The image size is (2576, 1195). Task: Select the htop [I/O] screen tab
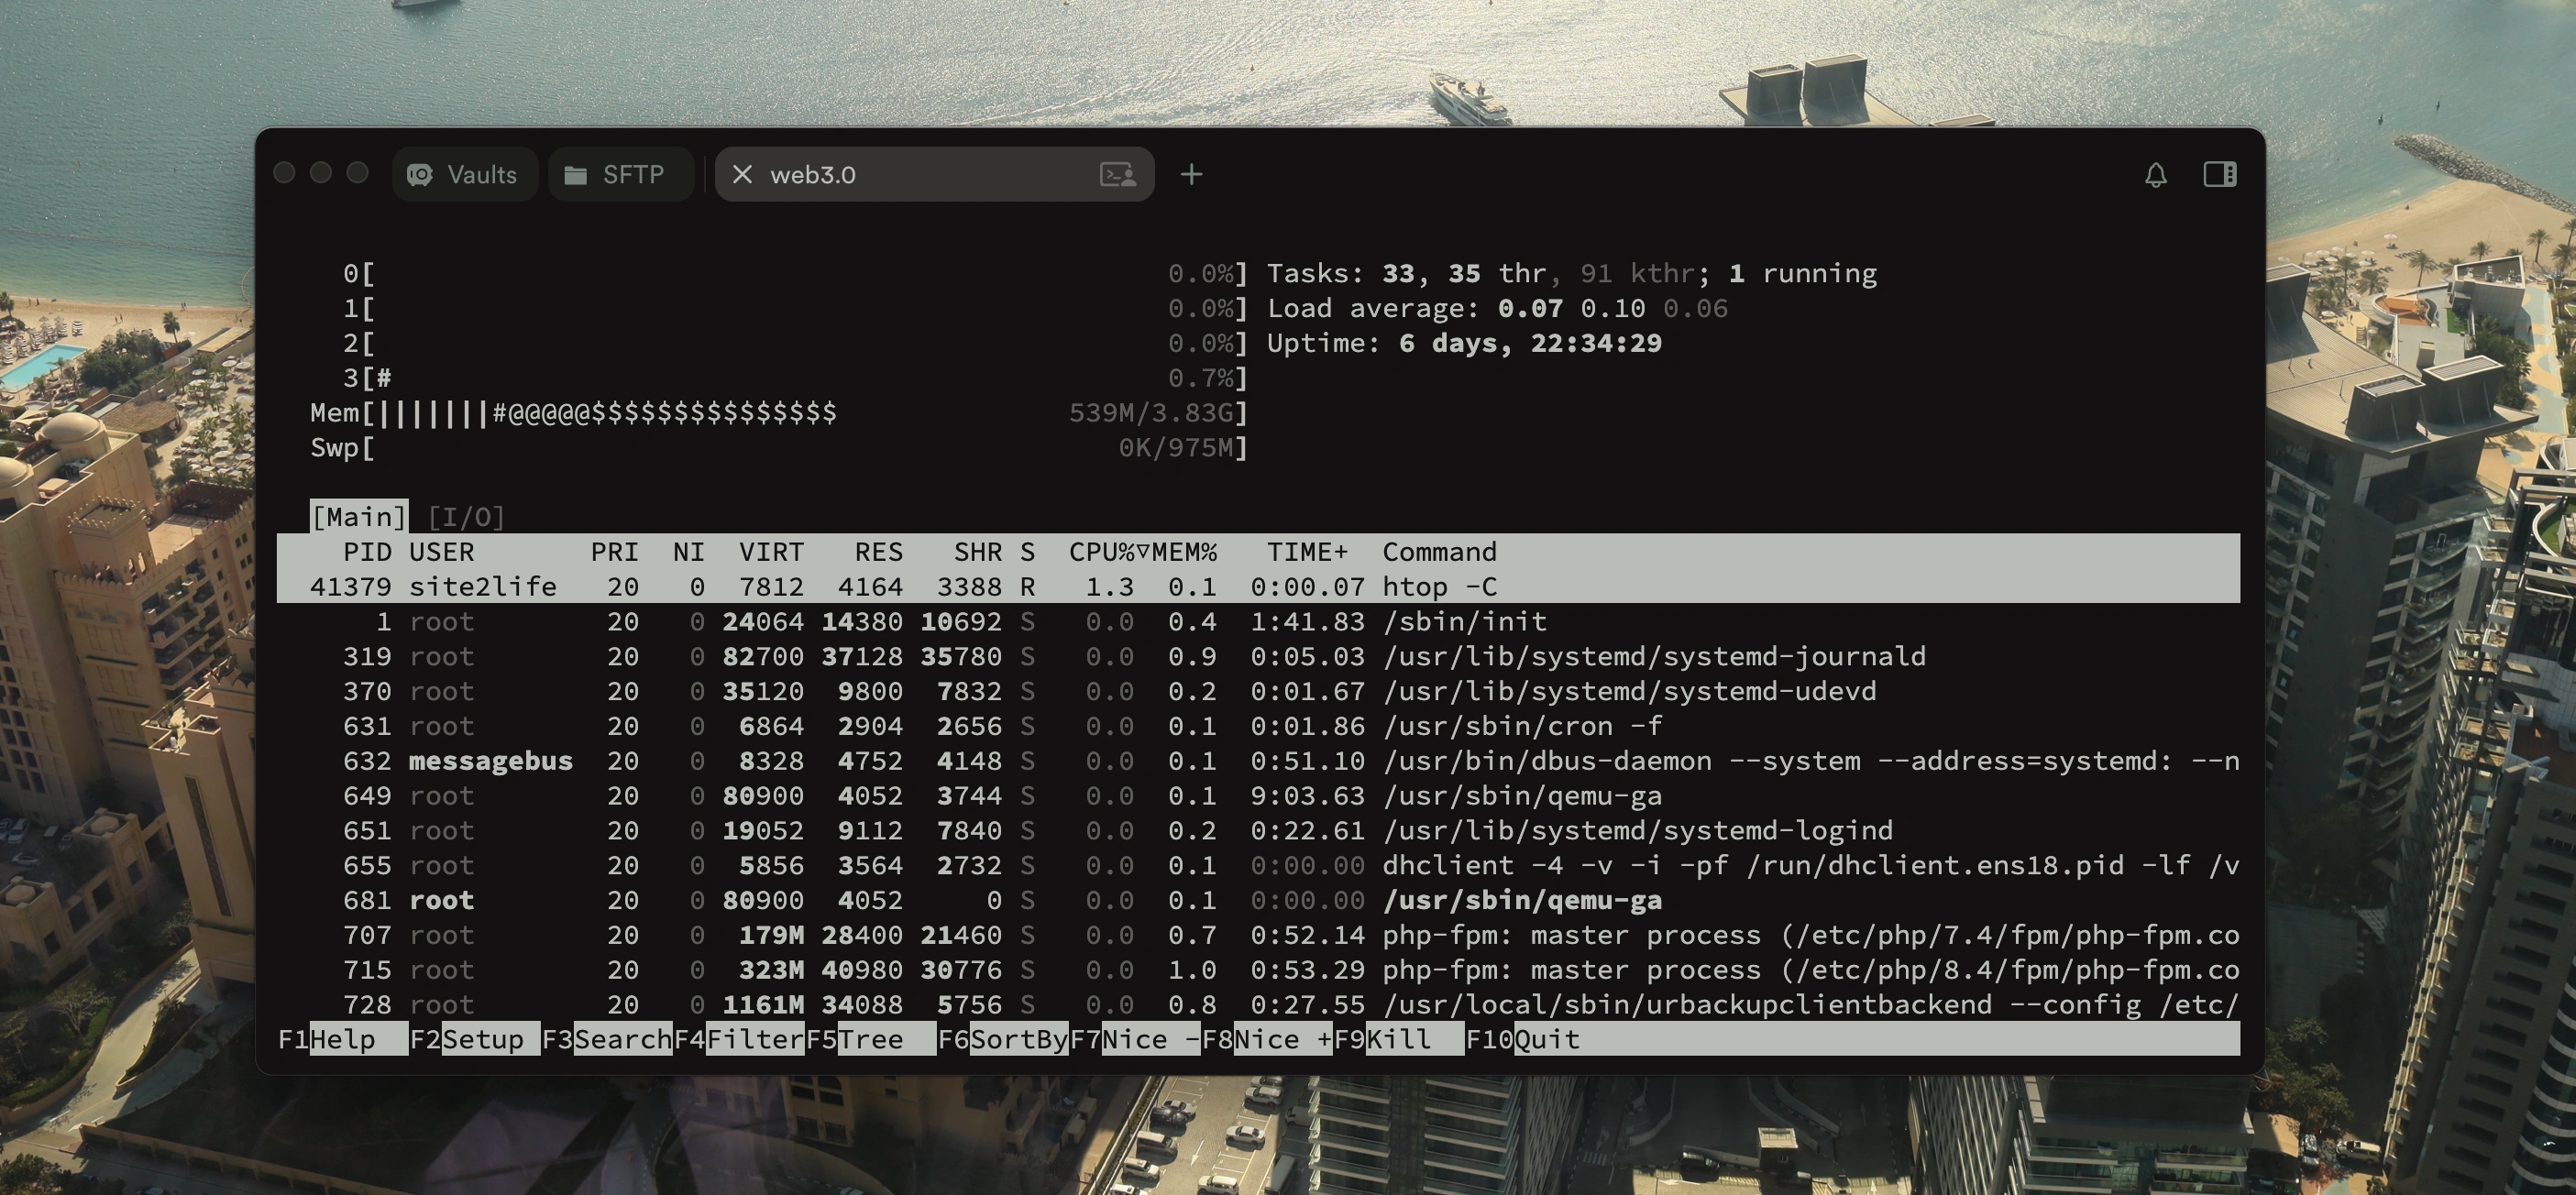[x=466, y=517]
